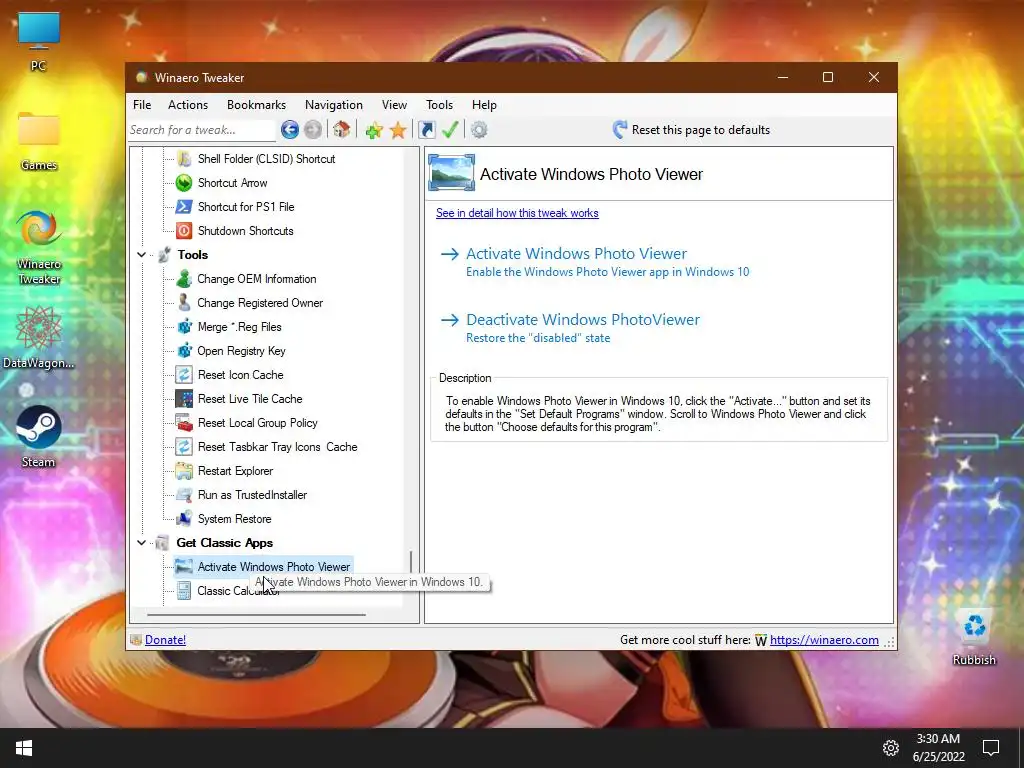This screenshot has width=1024, height=768.
Task: Select Reset Icon Cache tree item text
Action: 240,375
